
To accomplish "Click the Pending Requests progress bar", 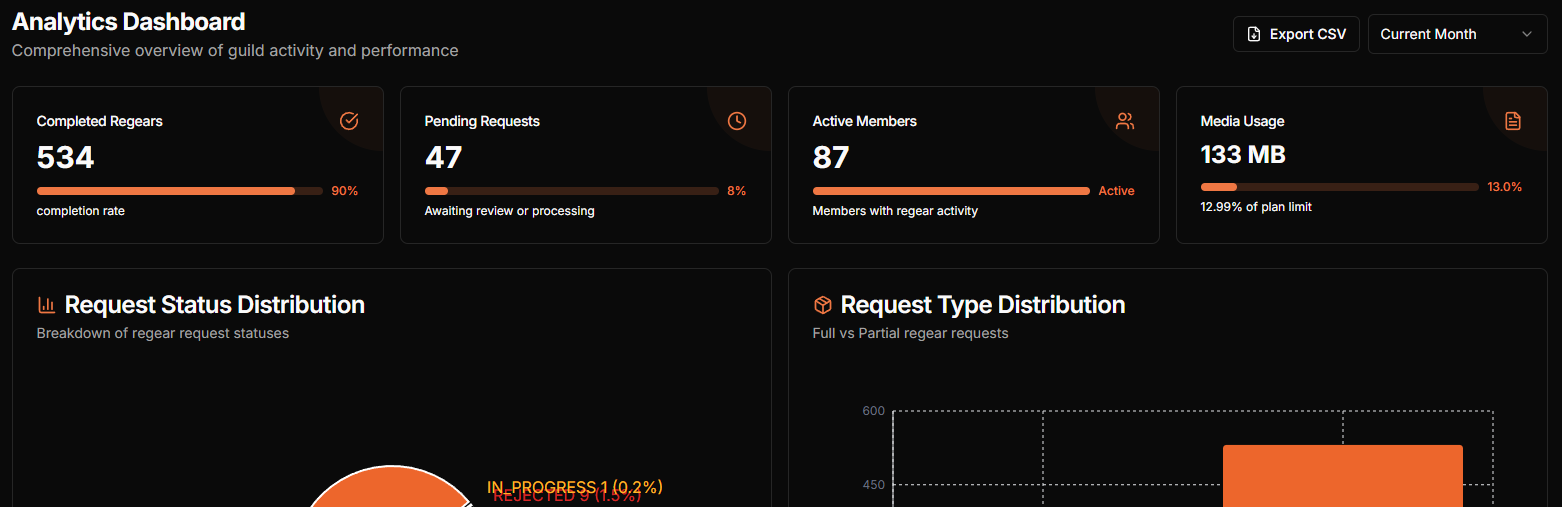I will tap(572, 191).
